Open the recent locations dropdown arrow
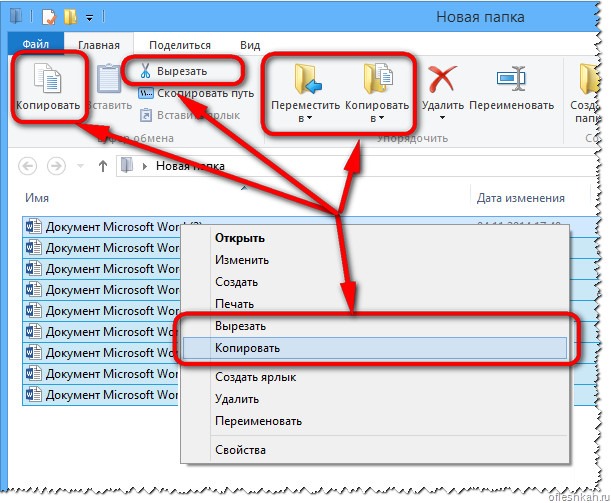The width and height of the screenshot is (611, 503). tap(81, 166)
